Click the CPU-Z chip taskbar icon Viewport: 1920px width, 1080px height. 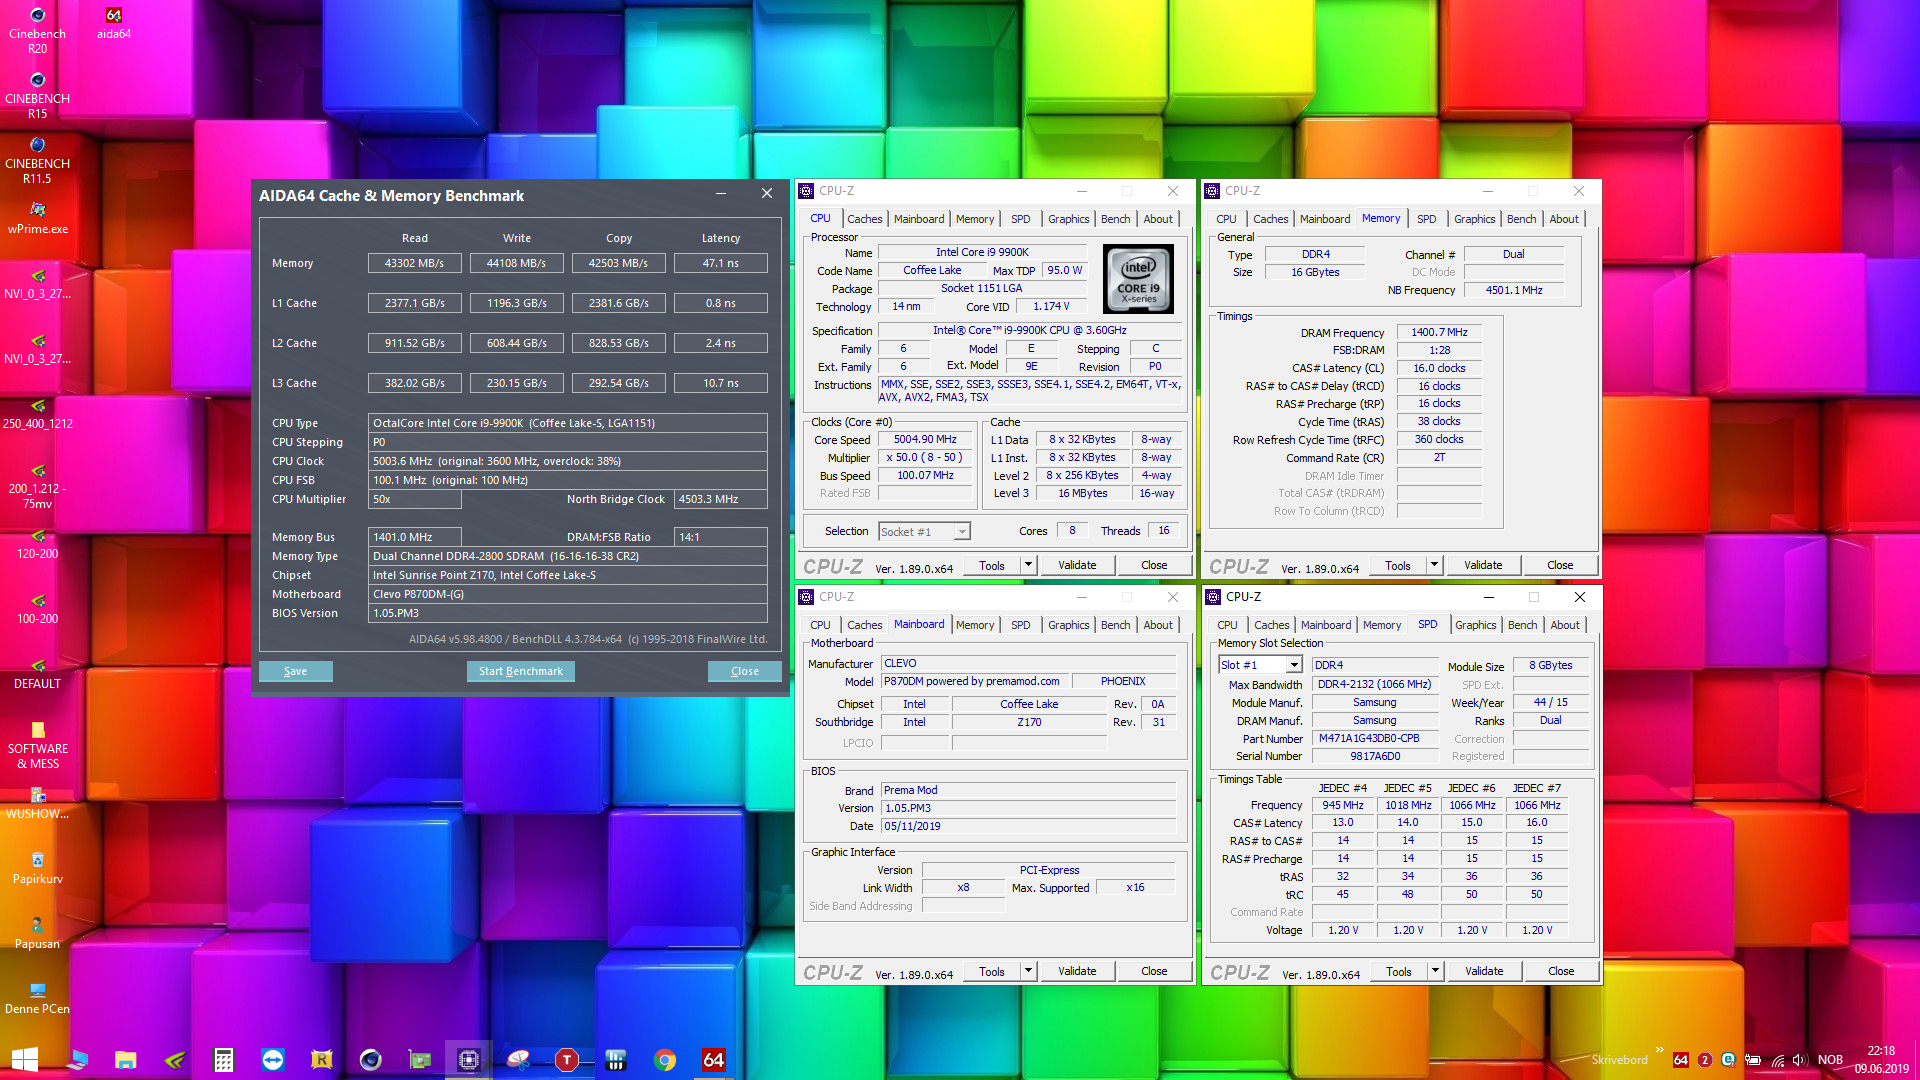pyautogui.click(x=468, y=1060)
